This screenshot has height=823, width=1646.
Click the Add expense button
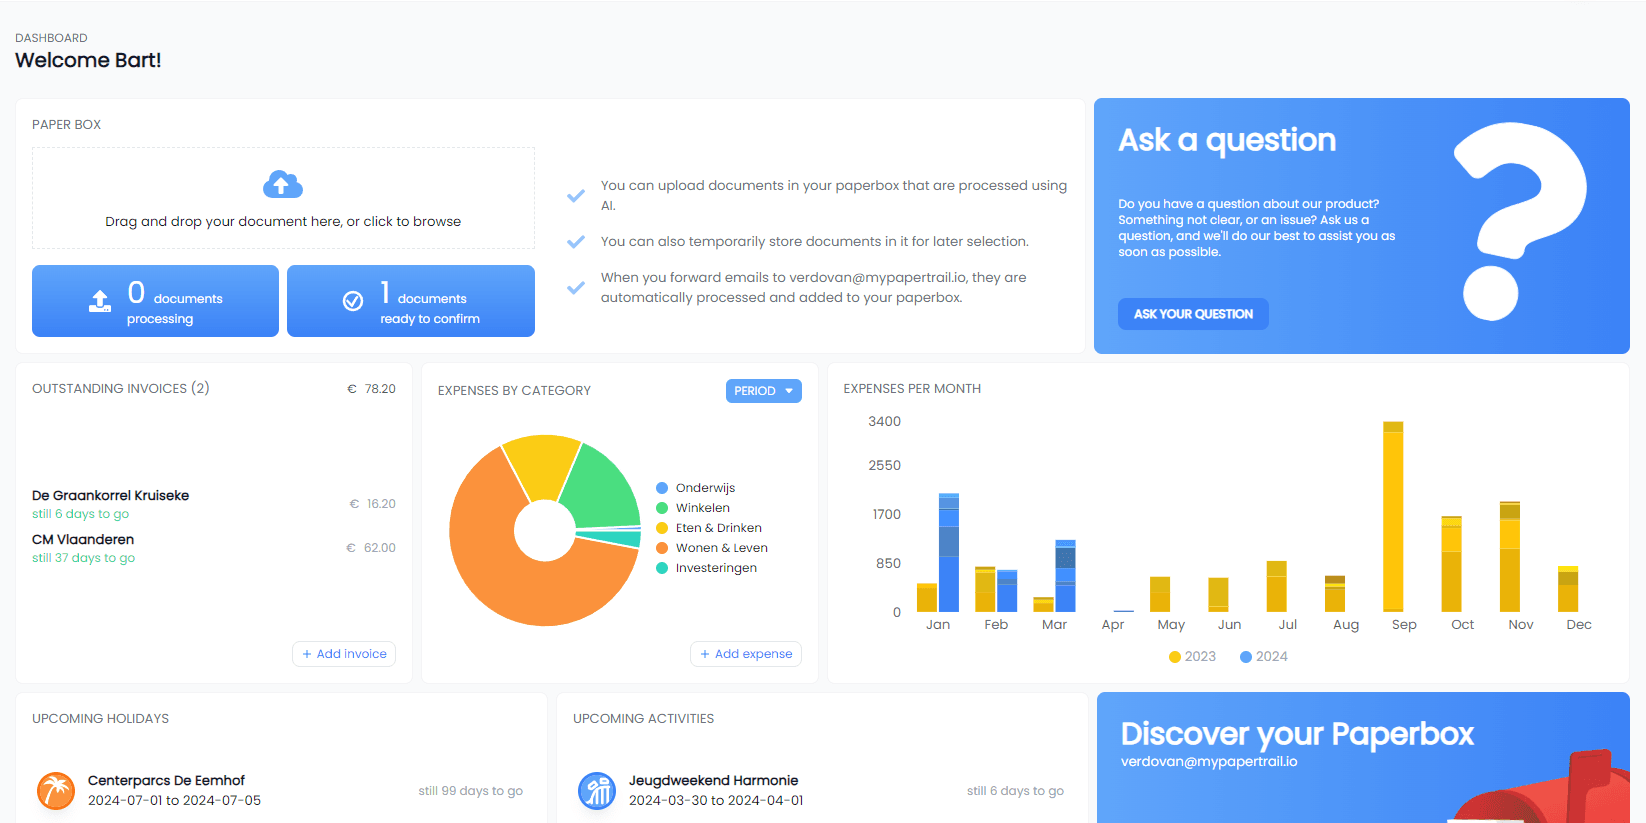tap(746, 654)
